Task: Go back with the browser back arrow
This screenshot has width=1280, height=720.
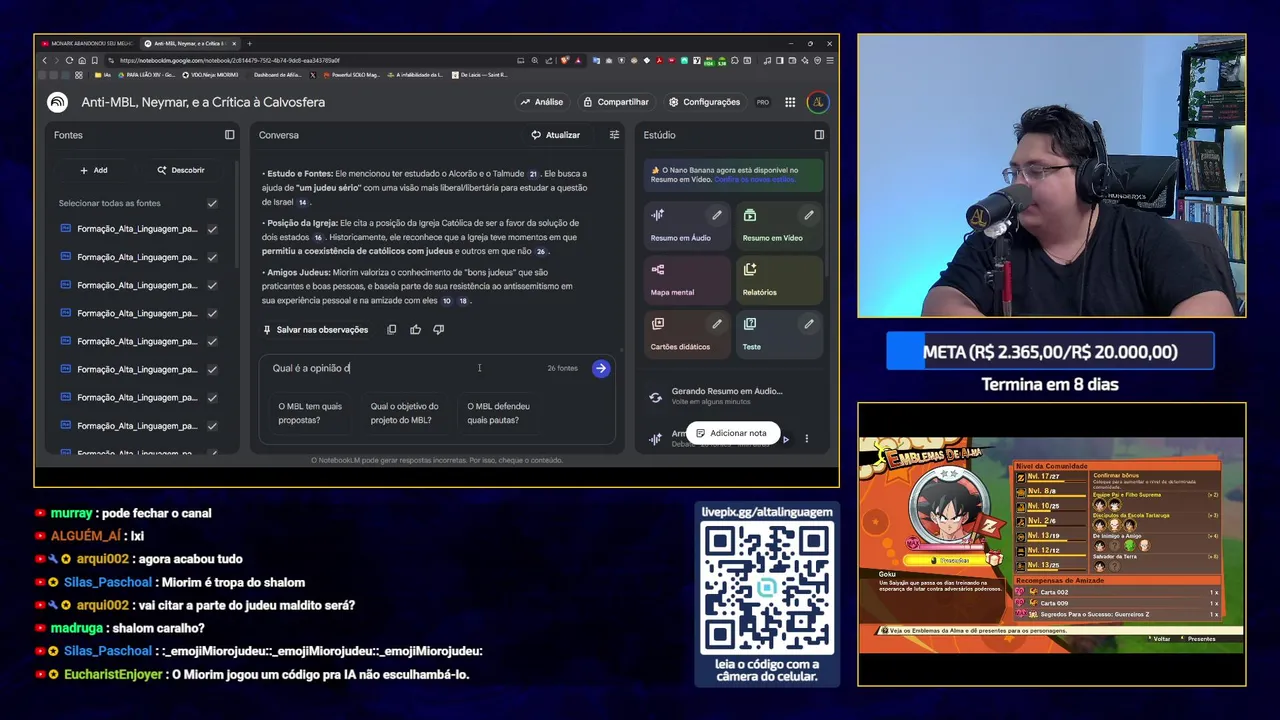Action: pyautogui.click(x=44, y=60)
